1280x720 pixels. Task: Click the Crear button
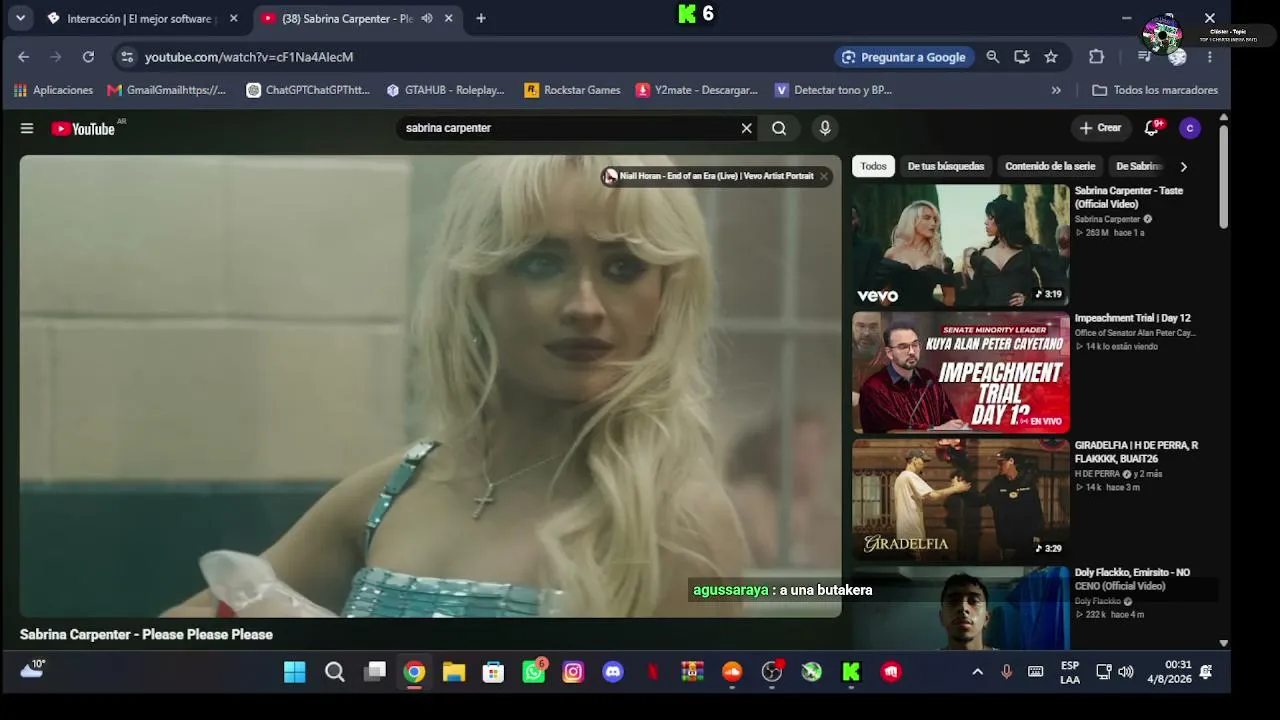click(1100, 128)
